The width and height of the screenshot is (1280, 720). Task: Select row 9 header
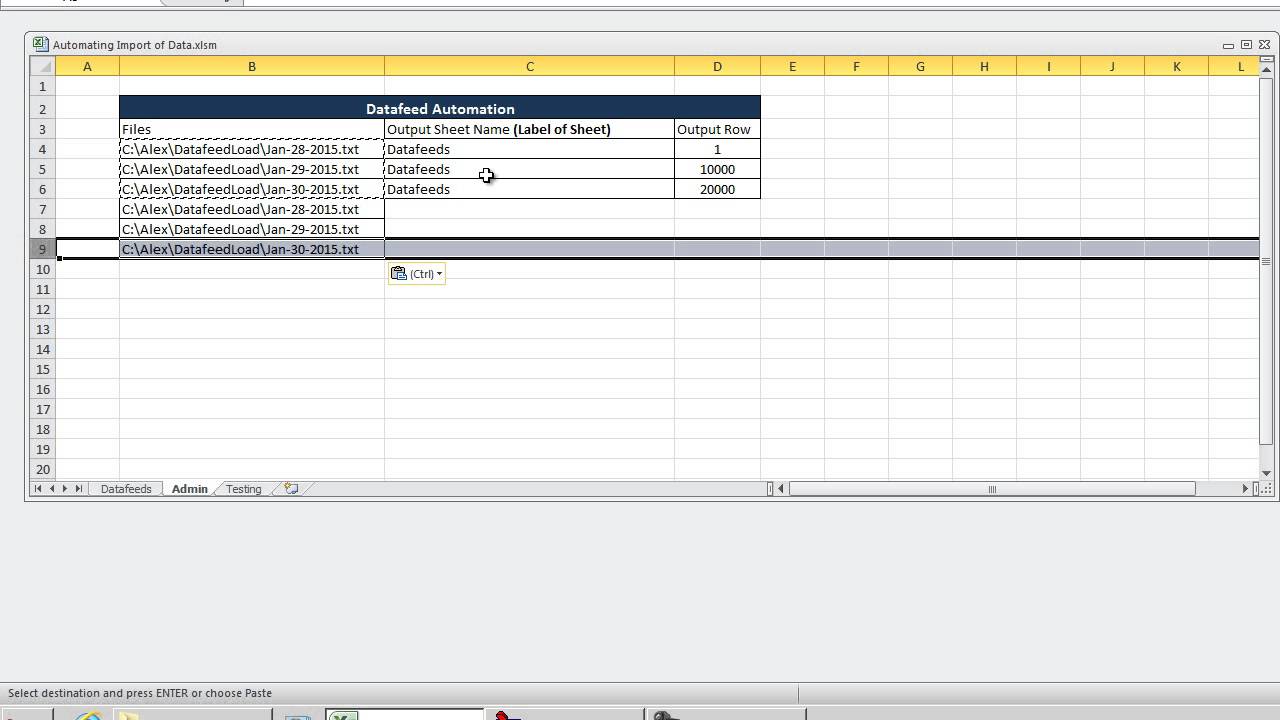(42, 249)
